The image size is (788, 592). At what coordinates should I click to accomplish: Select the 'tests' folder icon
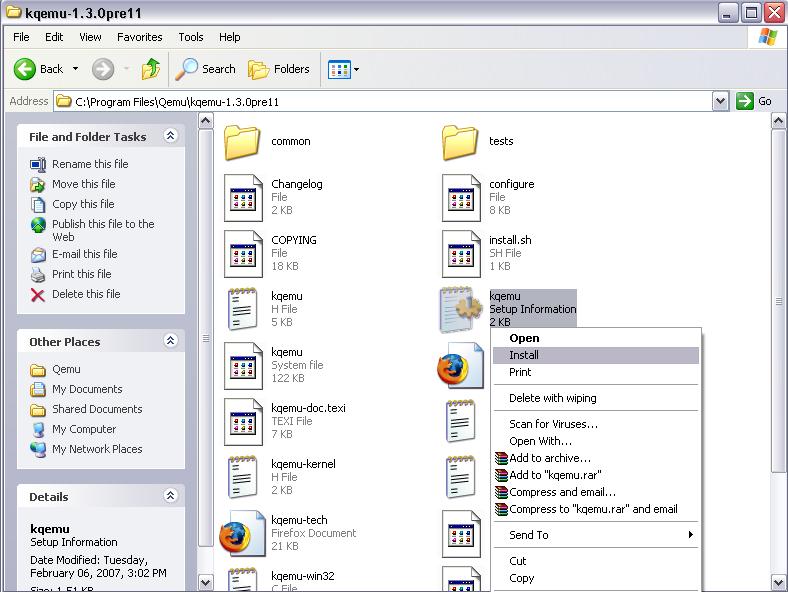coord(461,142)
